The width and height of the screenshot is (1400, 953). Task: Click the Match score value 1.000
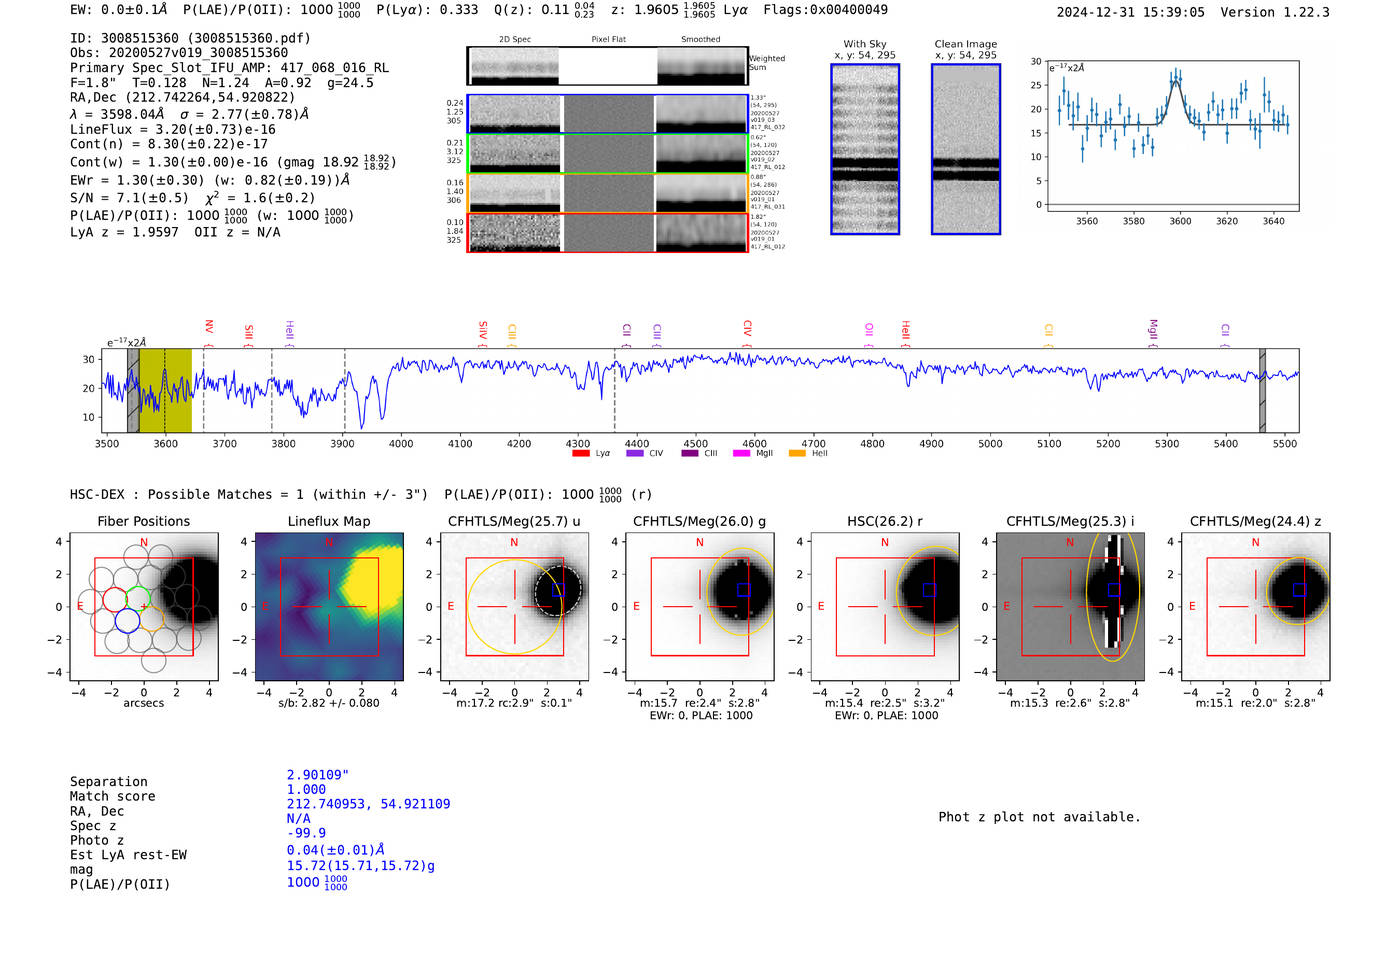point(306,790)
